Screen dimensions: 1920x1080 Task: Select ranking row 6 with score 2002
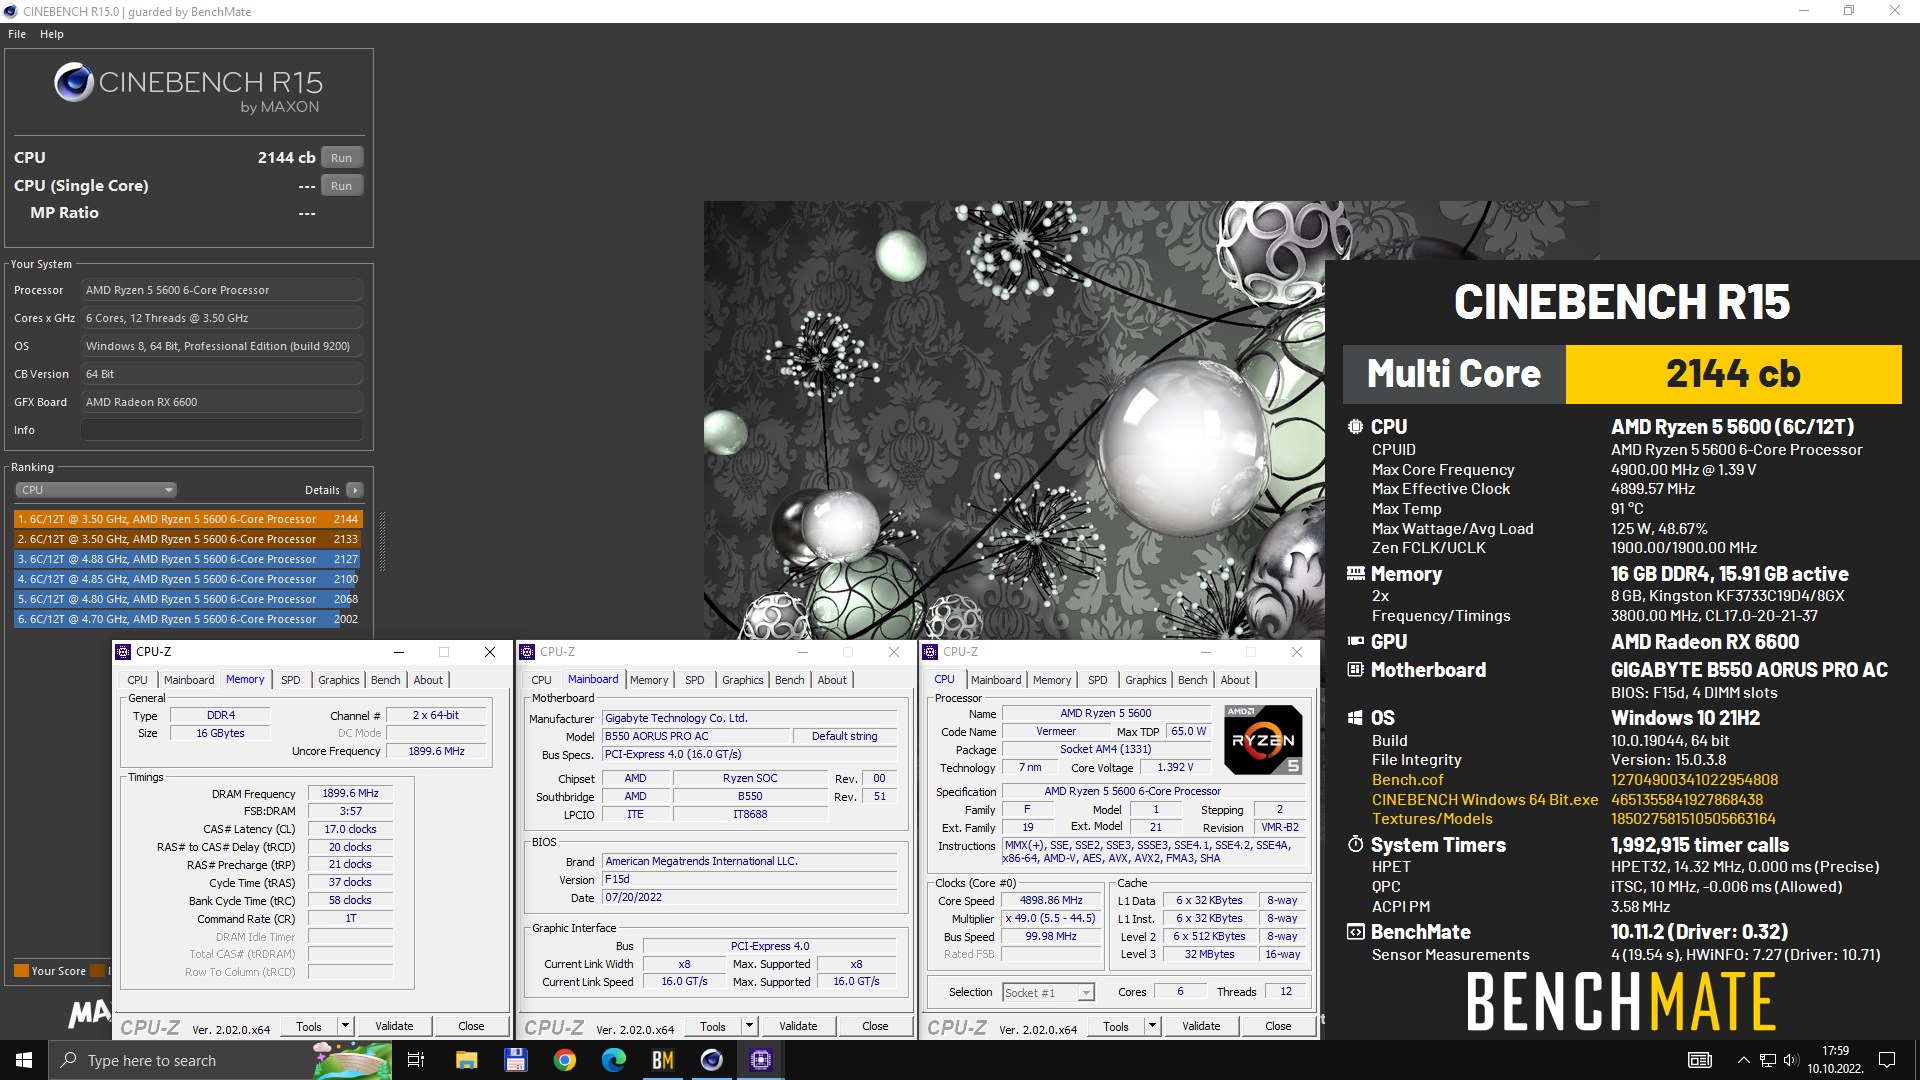[x=188, y=619]
